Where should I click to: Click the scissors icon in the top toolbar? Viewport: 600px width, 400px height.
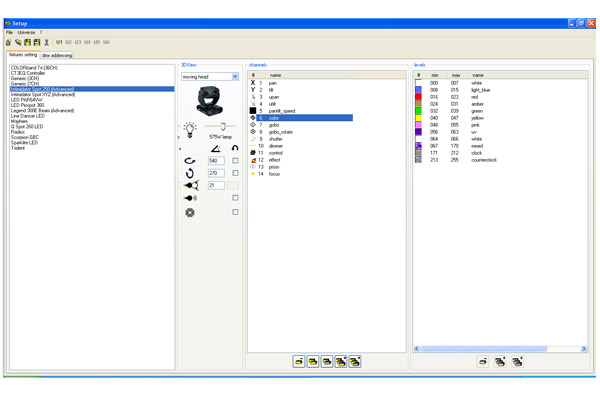47,43
